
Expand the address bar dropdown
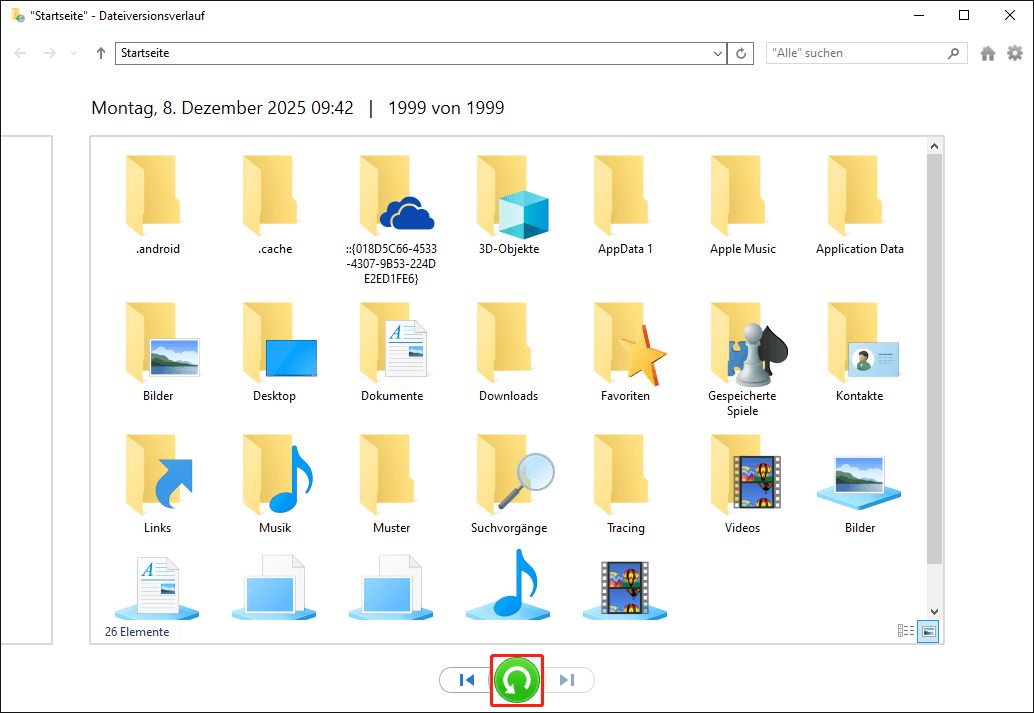(718, 53)
